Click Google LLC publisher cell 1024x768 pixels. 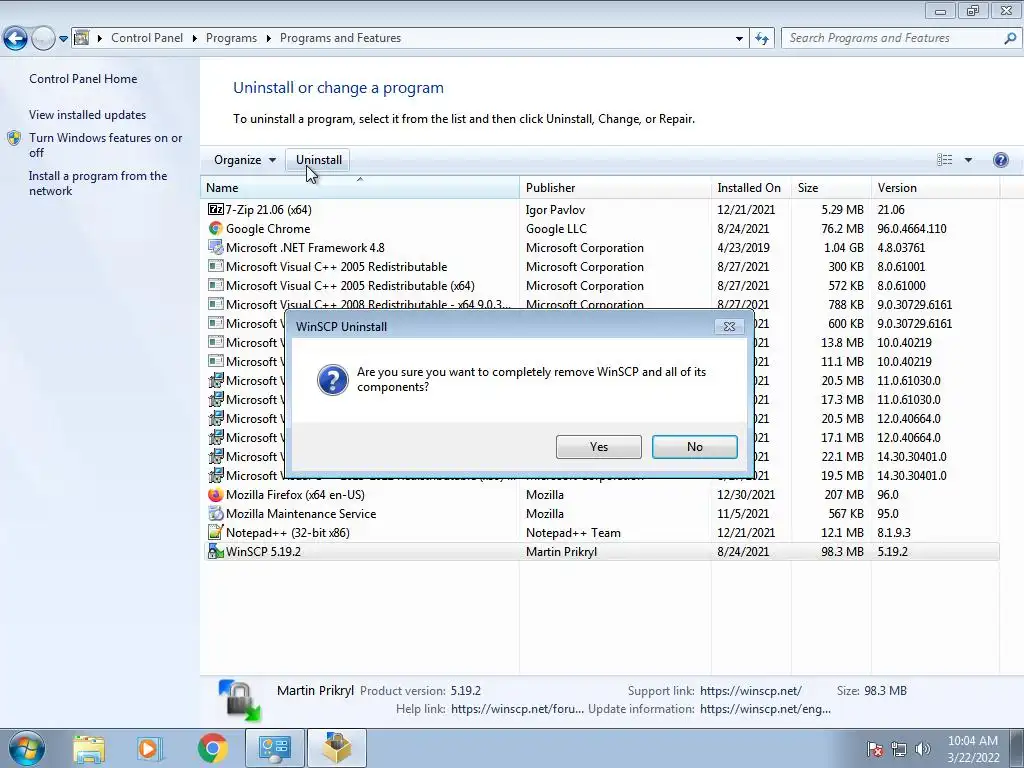556,229
